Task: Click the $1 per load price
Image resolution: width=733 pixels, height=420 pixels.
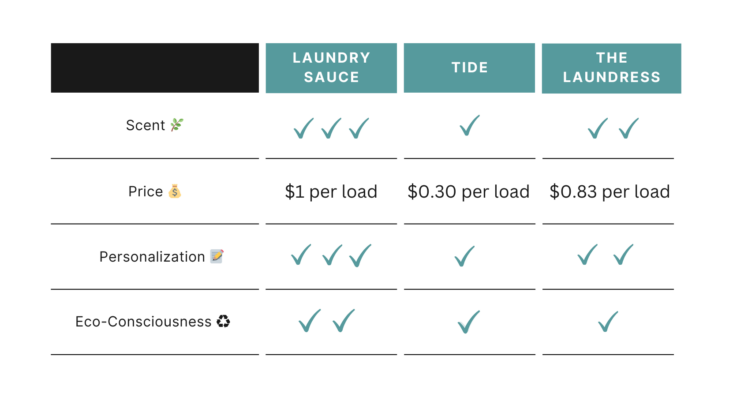Action: pyautogui.click(x=331, y=192)
